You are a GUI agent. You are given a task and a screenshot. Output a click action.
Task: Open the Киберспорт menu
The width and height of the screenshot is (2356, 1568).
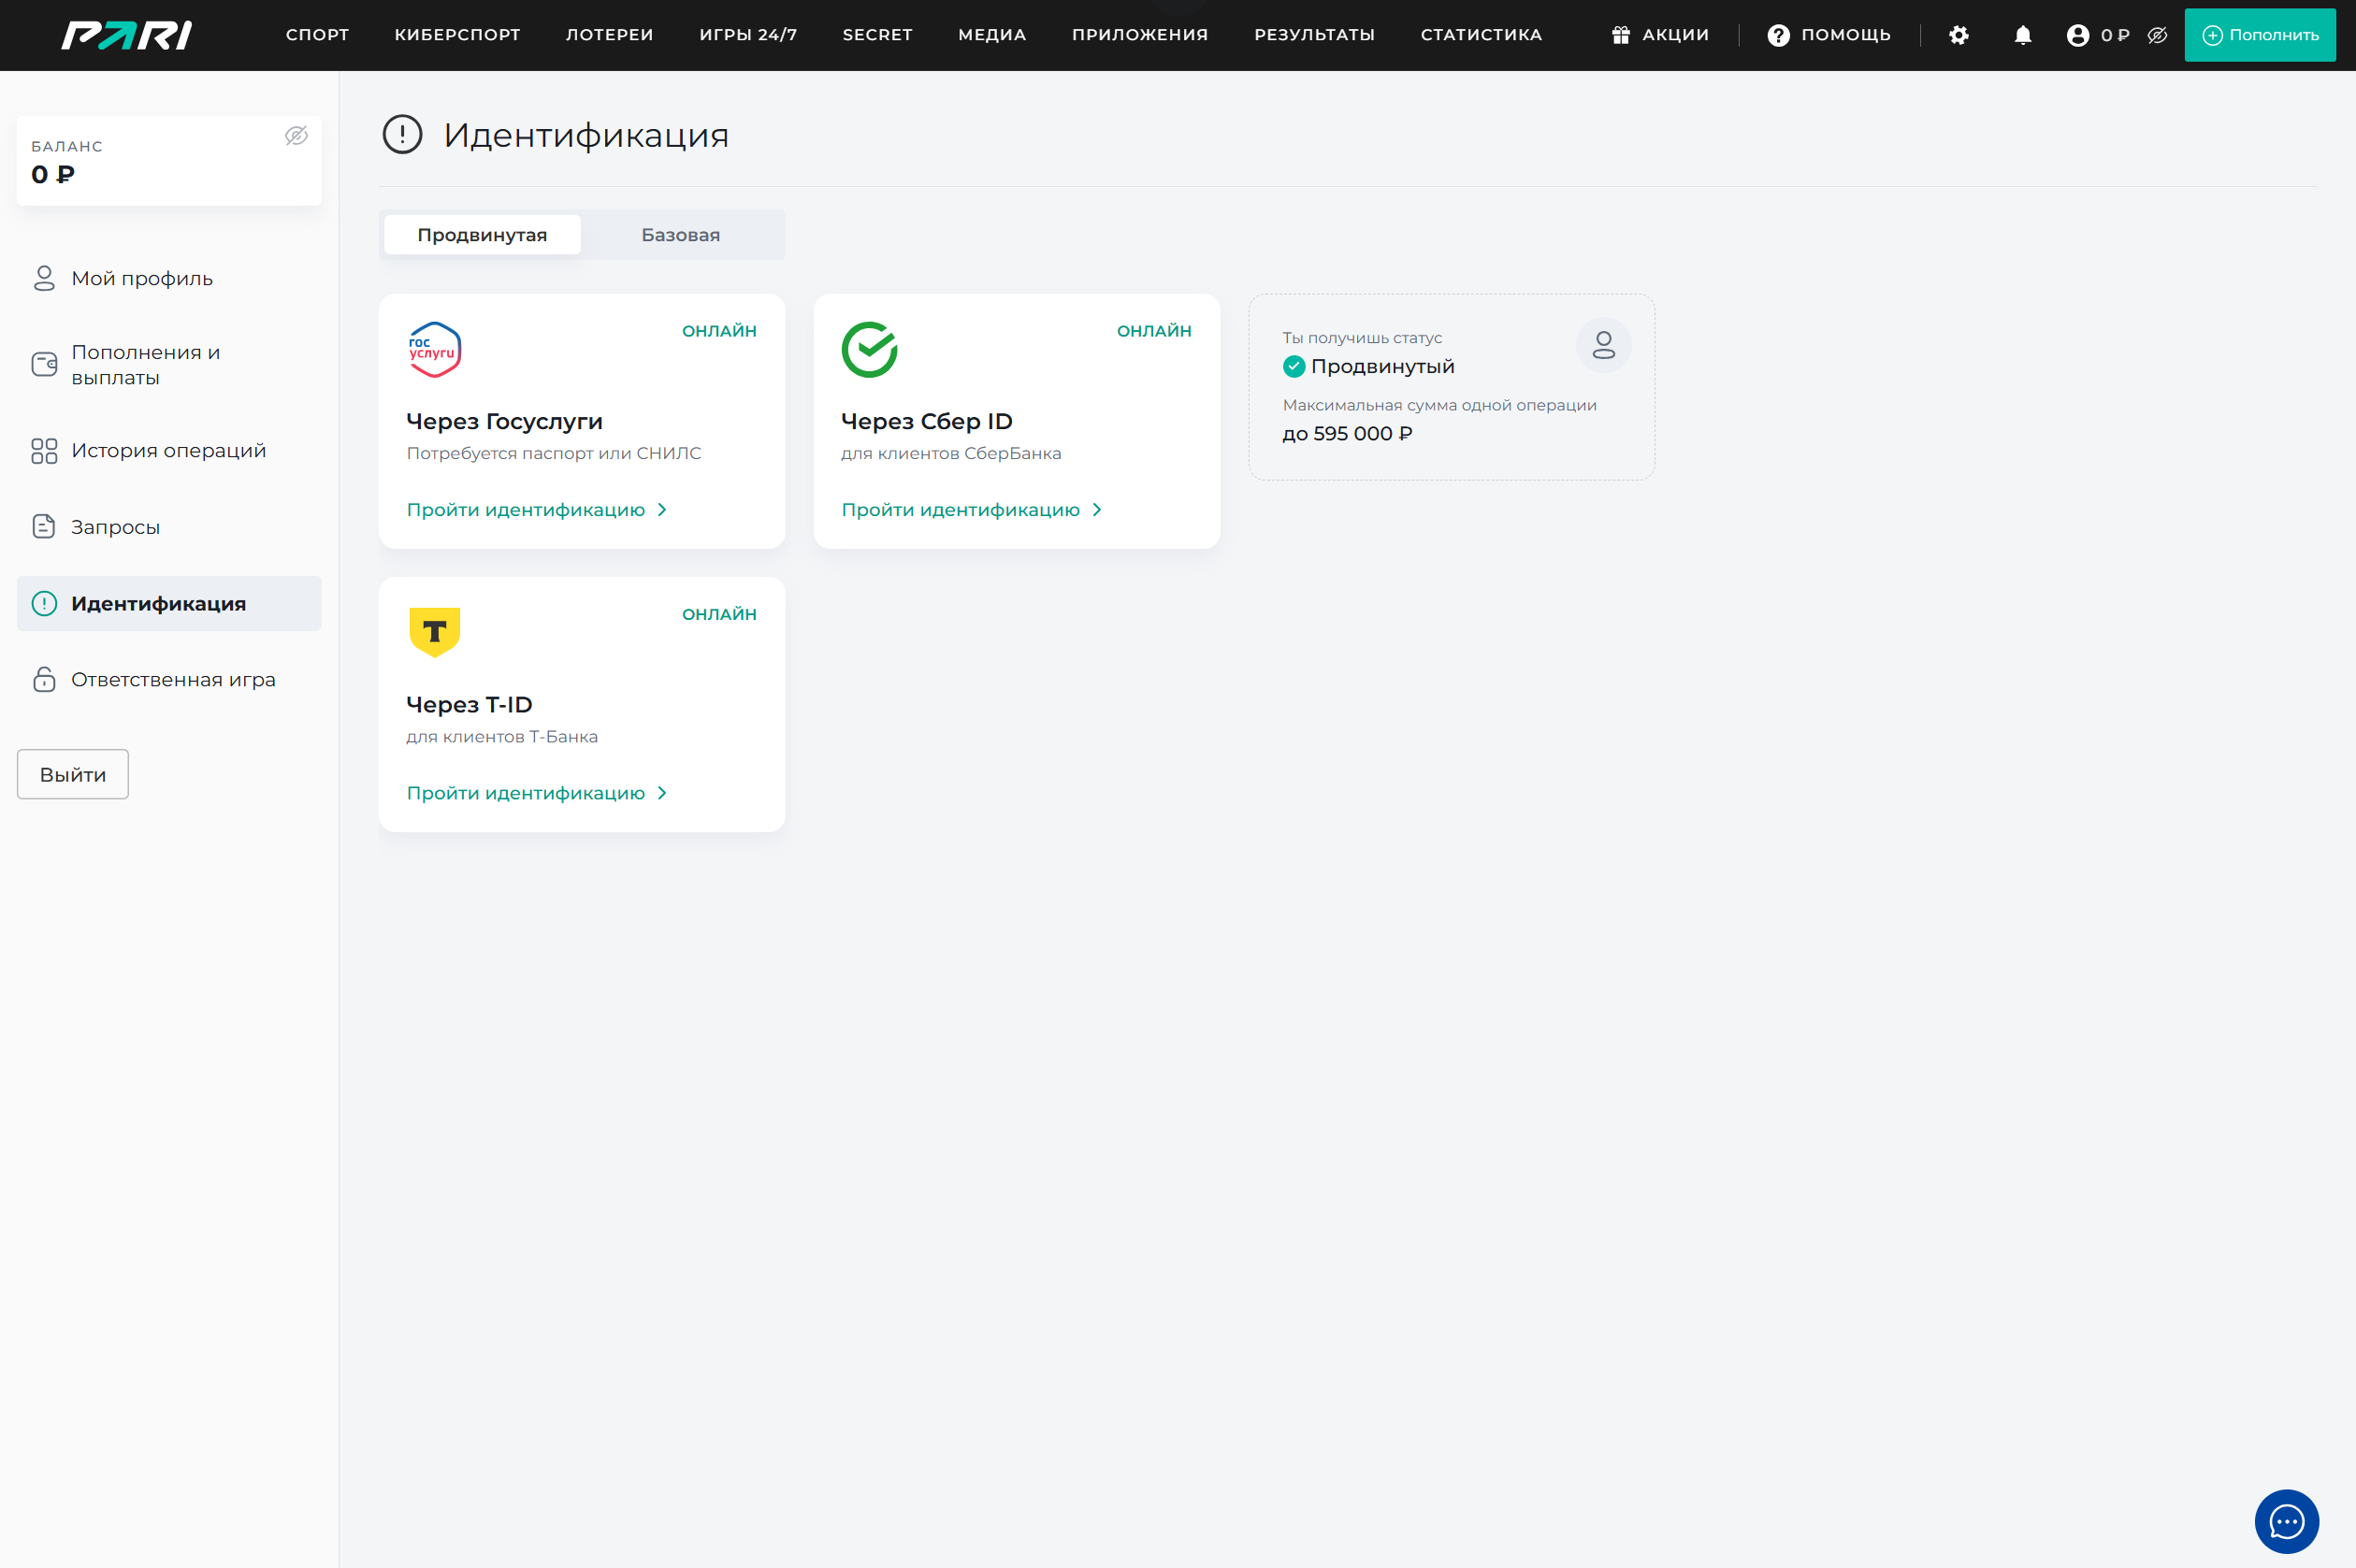point(457,35)
